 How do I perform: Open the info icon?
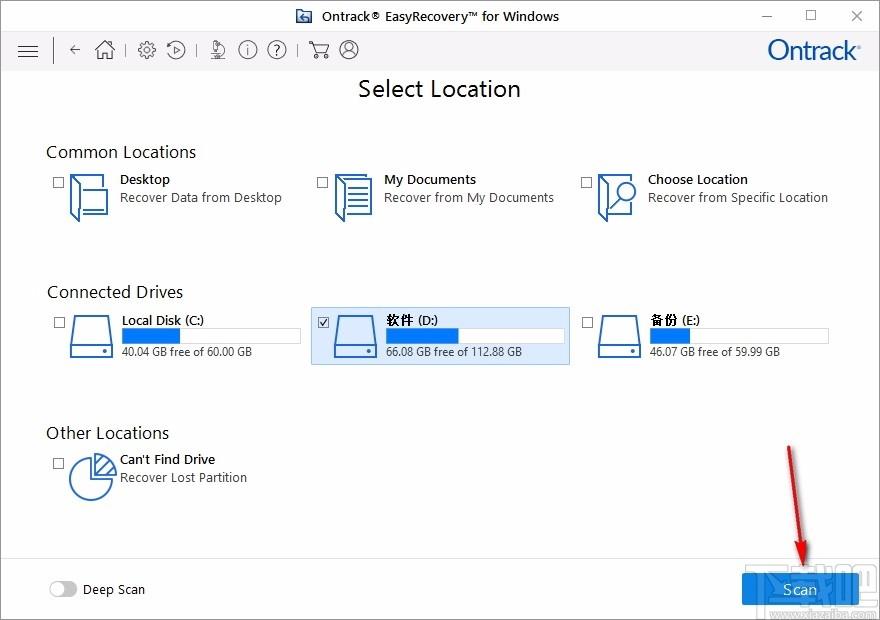pos(248,50)
